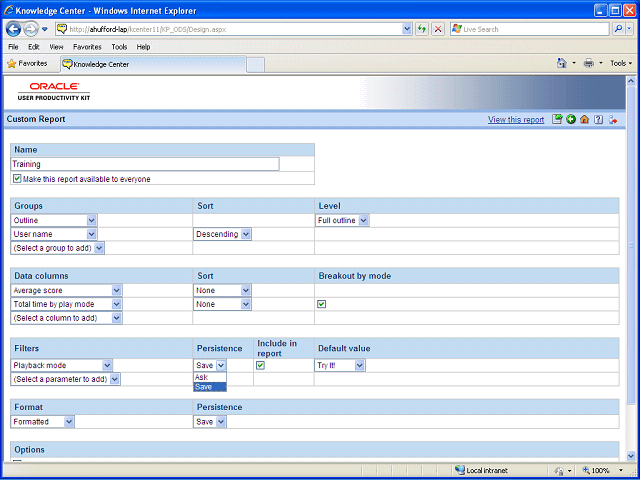Open the Favorites star button
This screenshot has height=480, width=640.
point(27,63)
